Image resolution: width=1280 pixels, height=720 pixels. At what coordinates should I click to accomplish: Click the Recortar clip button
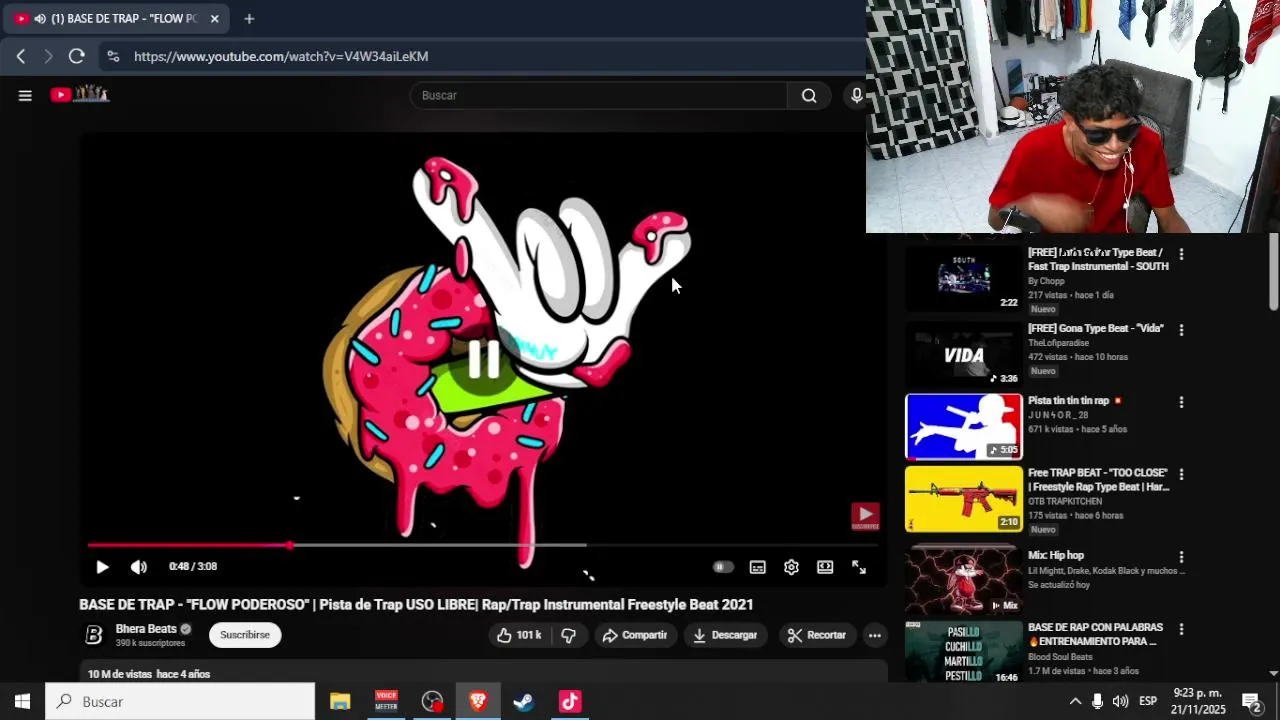[x=817, y=635]
